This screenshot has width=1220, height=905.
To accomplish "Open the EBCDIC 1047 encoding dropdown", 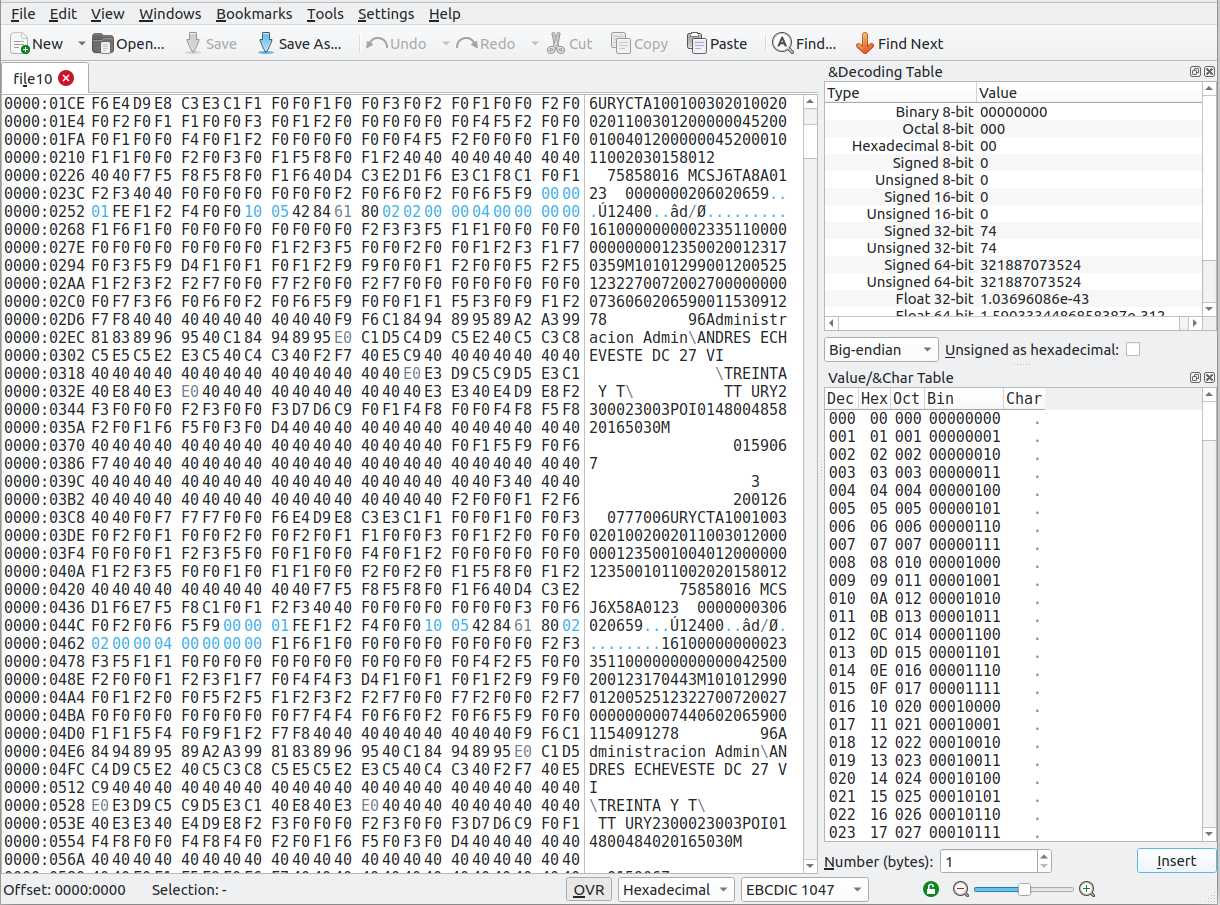I will pos(803,889).
